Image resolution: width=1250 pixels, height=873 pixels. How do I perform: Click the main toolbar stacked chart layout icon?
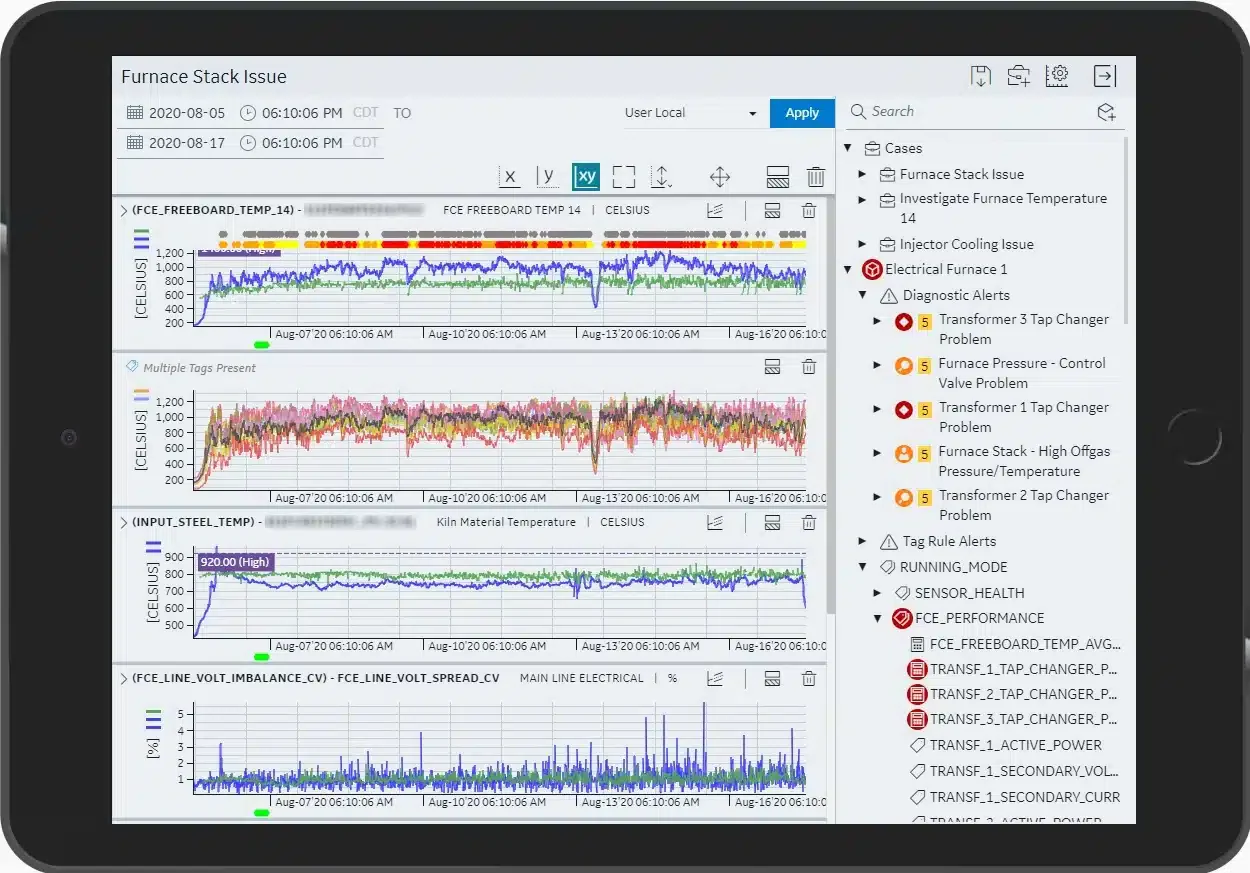(778, 177)
